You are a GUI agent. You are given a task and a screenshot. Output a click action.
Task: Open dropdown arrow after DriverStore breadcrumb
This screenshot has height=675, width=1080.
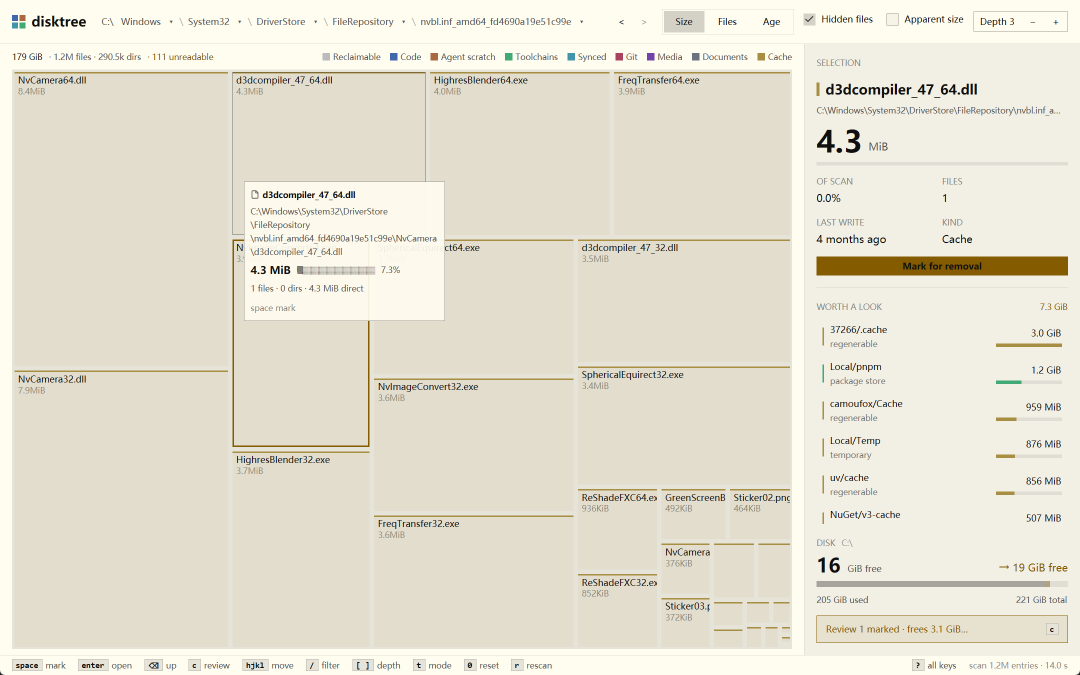(x=315, y=22)
